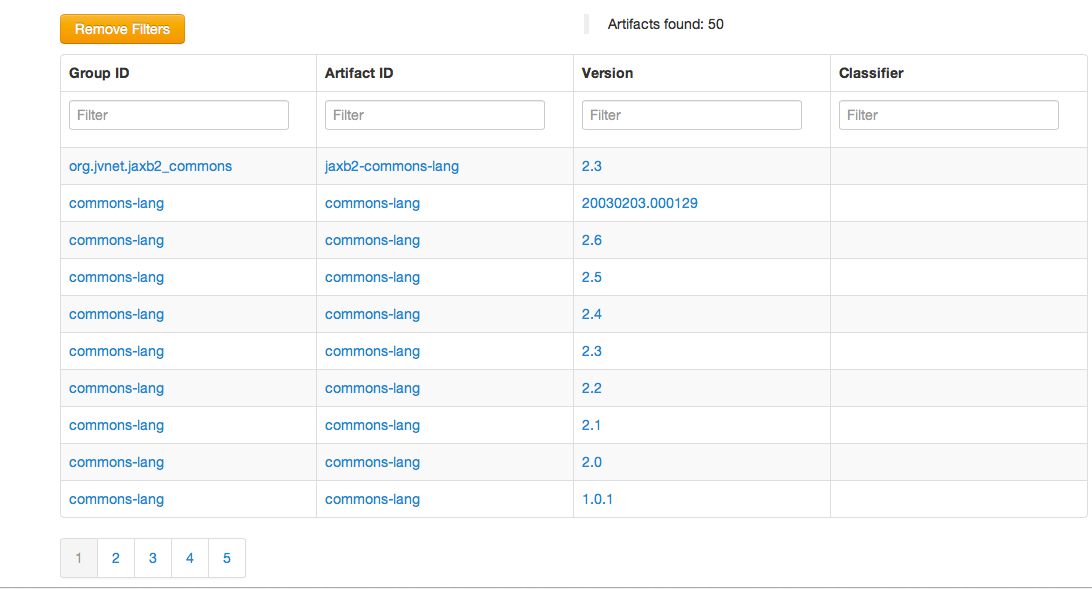Click the Classifier filter input
1092x589 pixels.
coord(948,115)
